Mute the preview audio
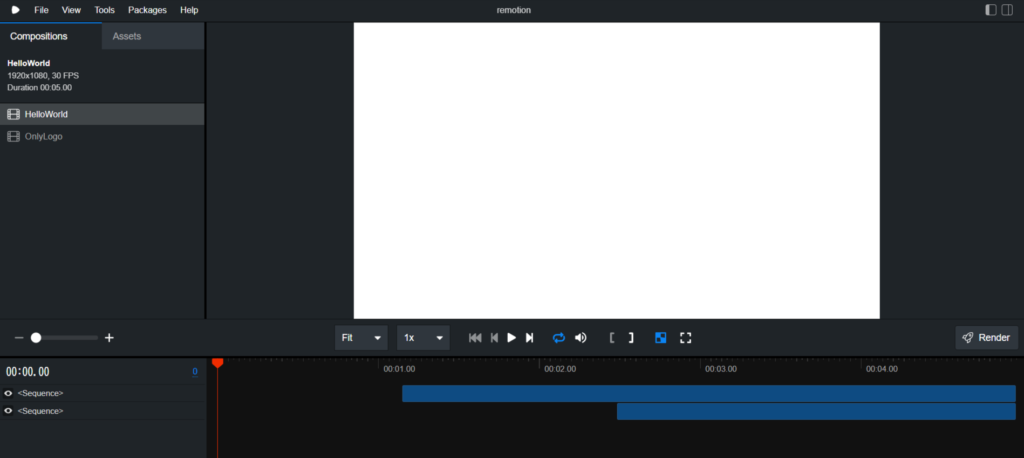1024x458 pixels. [581, 338]
